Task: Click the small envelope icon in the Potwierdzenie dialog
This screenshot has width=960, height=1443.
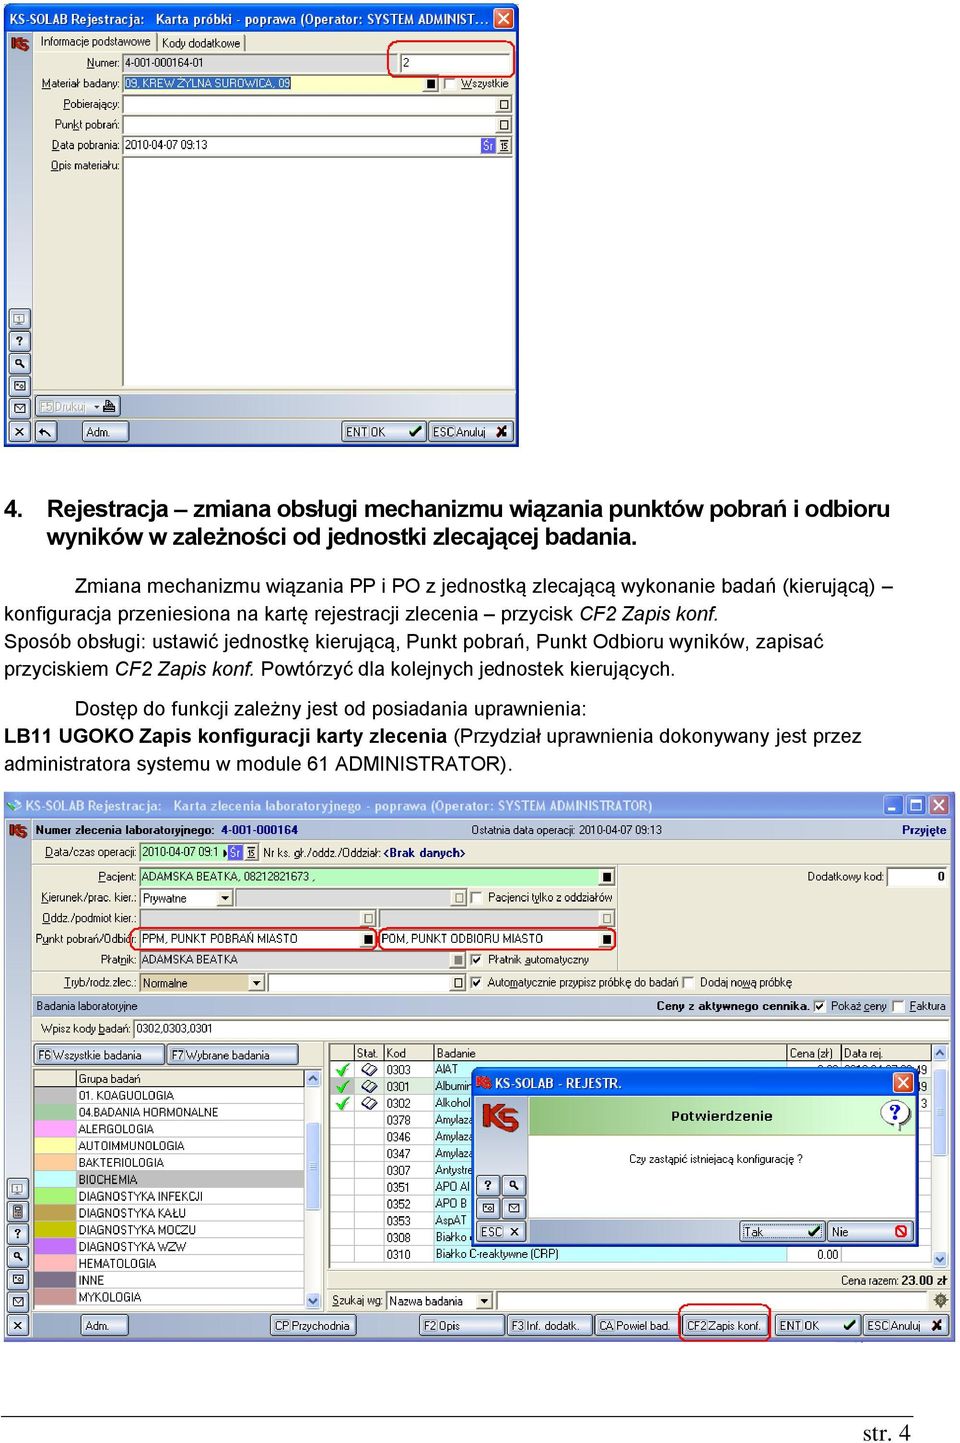Action: [513, 1208]
